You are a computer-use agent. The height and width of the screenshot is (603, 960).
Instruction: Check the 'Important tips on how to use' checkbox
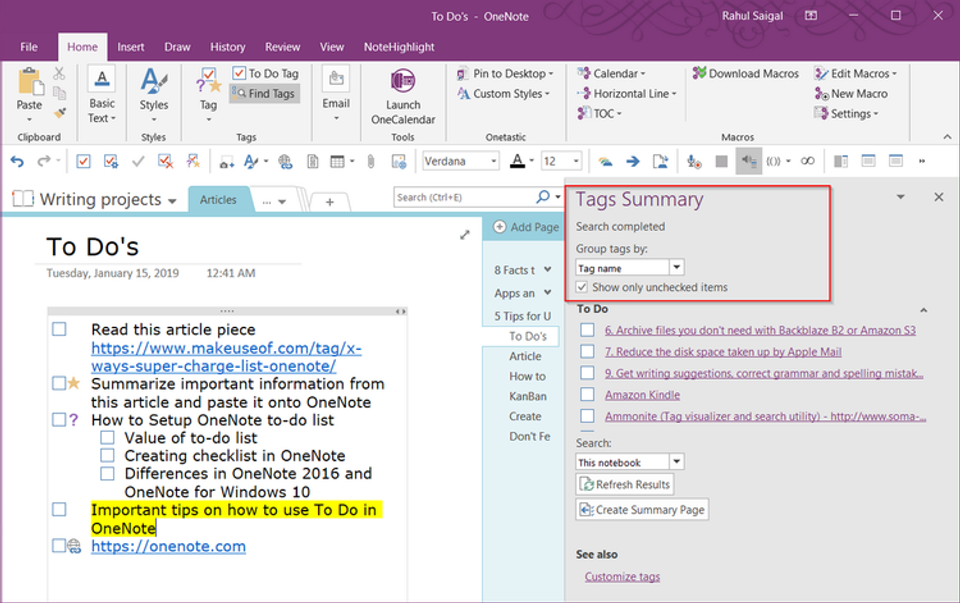click(59, 509)
